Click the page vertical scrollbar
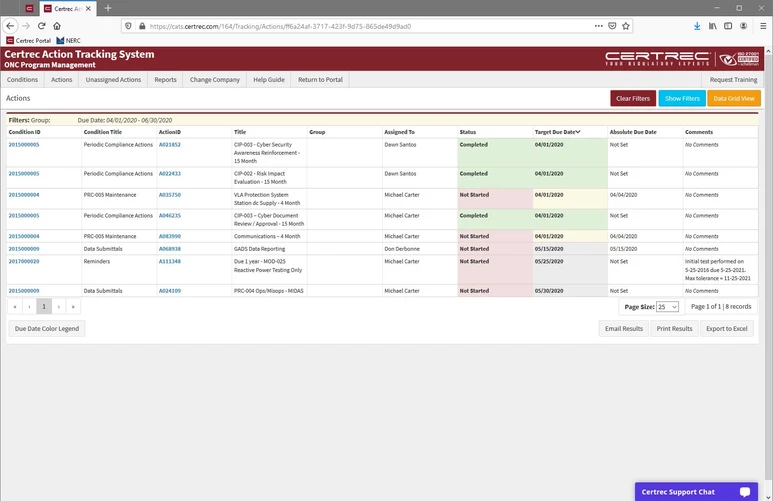 tap(768, 266)
